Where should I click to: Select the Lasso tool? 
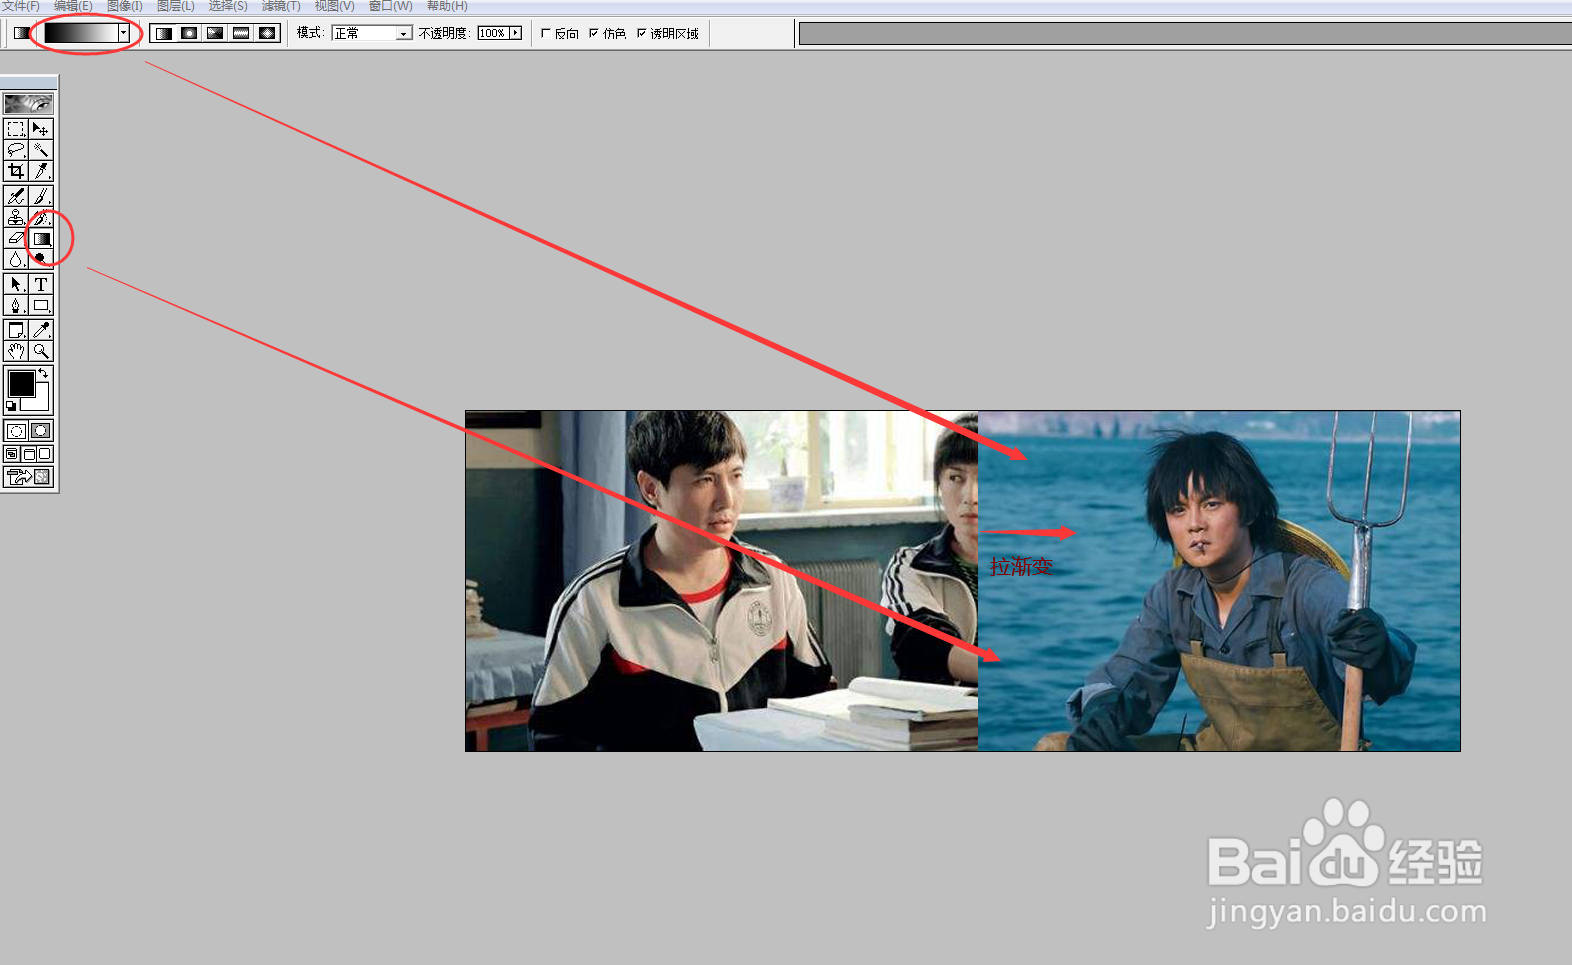pos(16,150)
